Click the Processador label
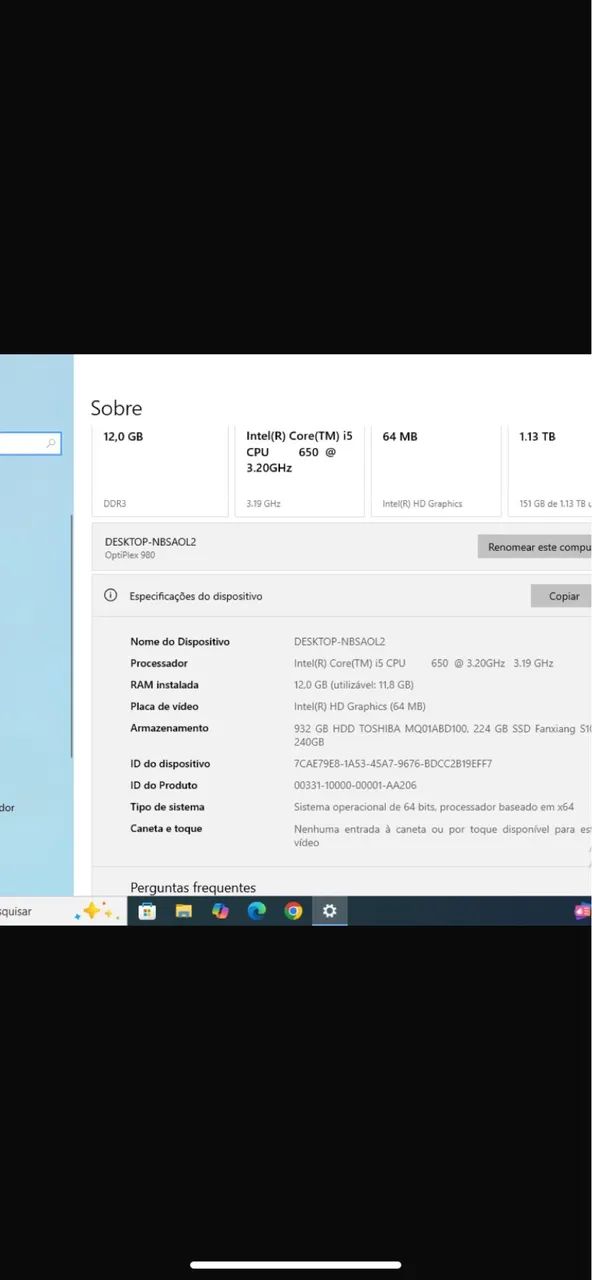Image resolution: width=592 pixels, height=1280 pixels. tap(159, 663)
